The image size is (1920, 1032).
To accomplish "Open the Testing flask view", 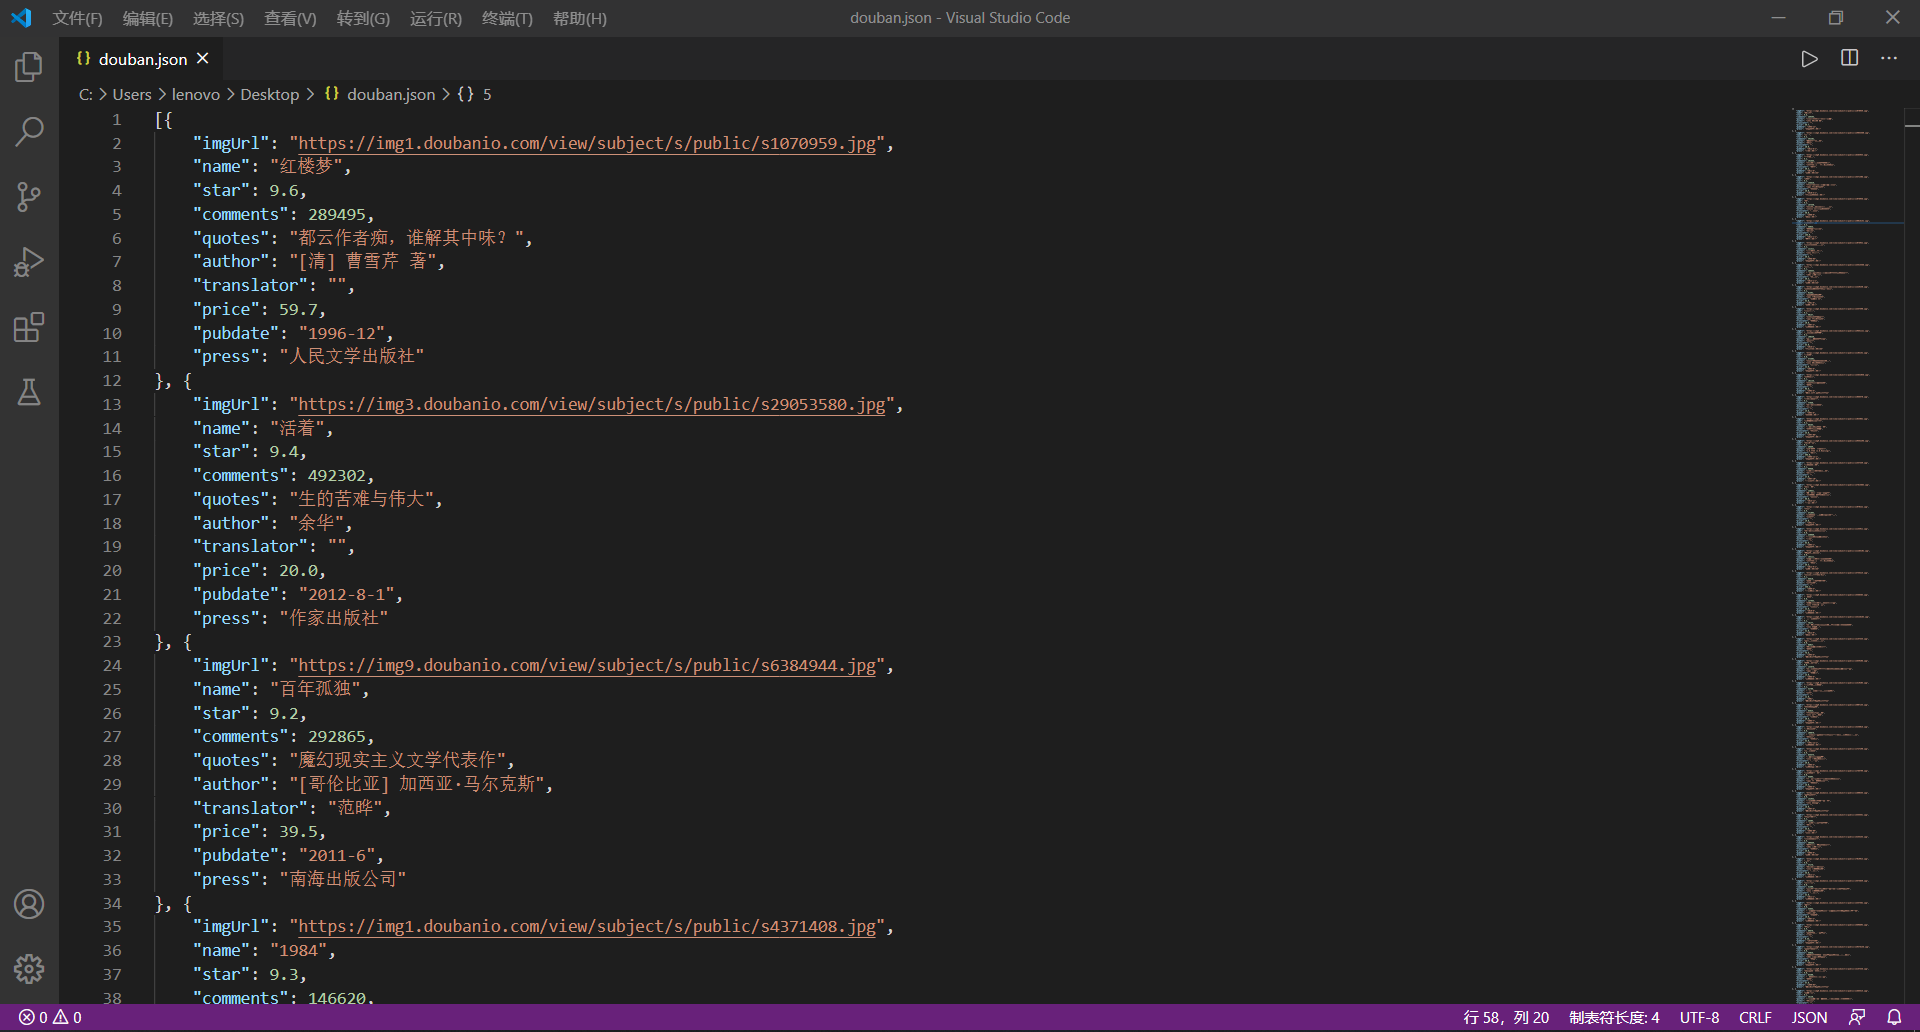I will pyautogui.click(x=29, y=392).
